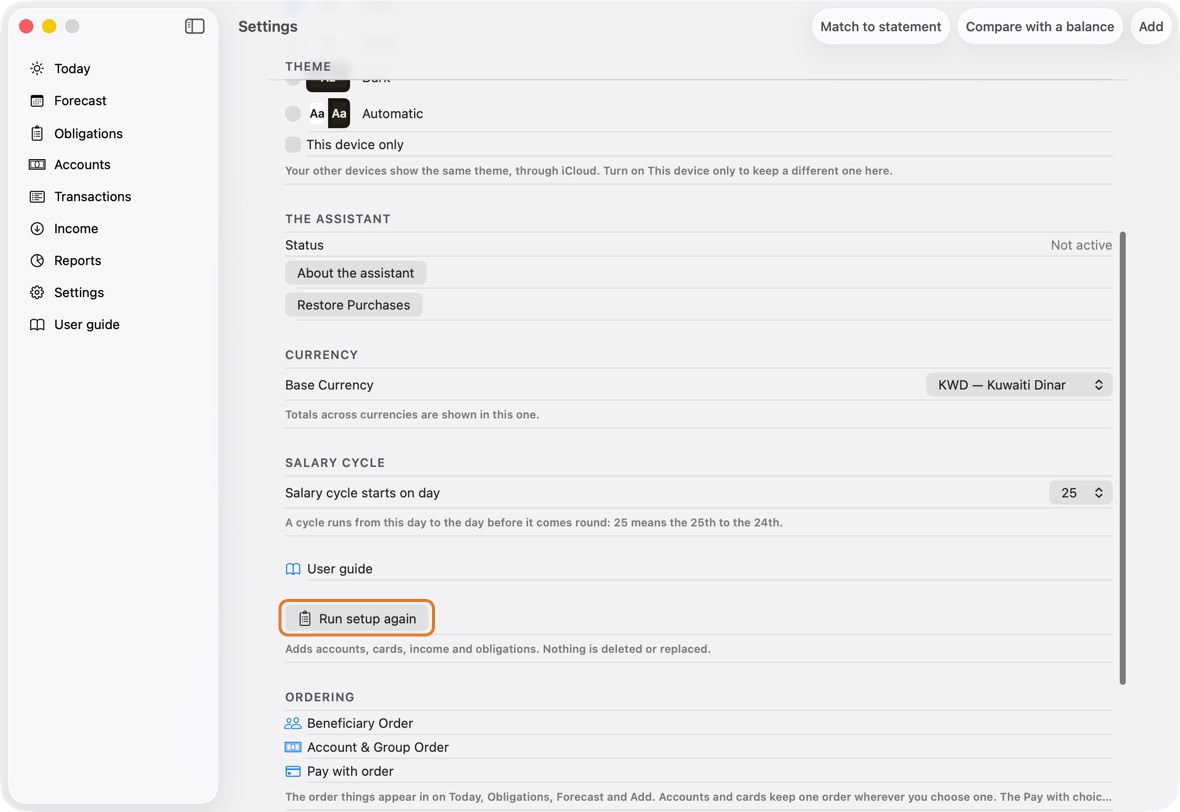Image resolution: width=1180 pixels, height=812 pixels.
Task: Click Restore Purchases
Action: pos(354,305)
